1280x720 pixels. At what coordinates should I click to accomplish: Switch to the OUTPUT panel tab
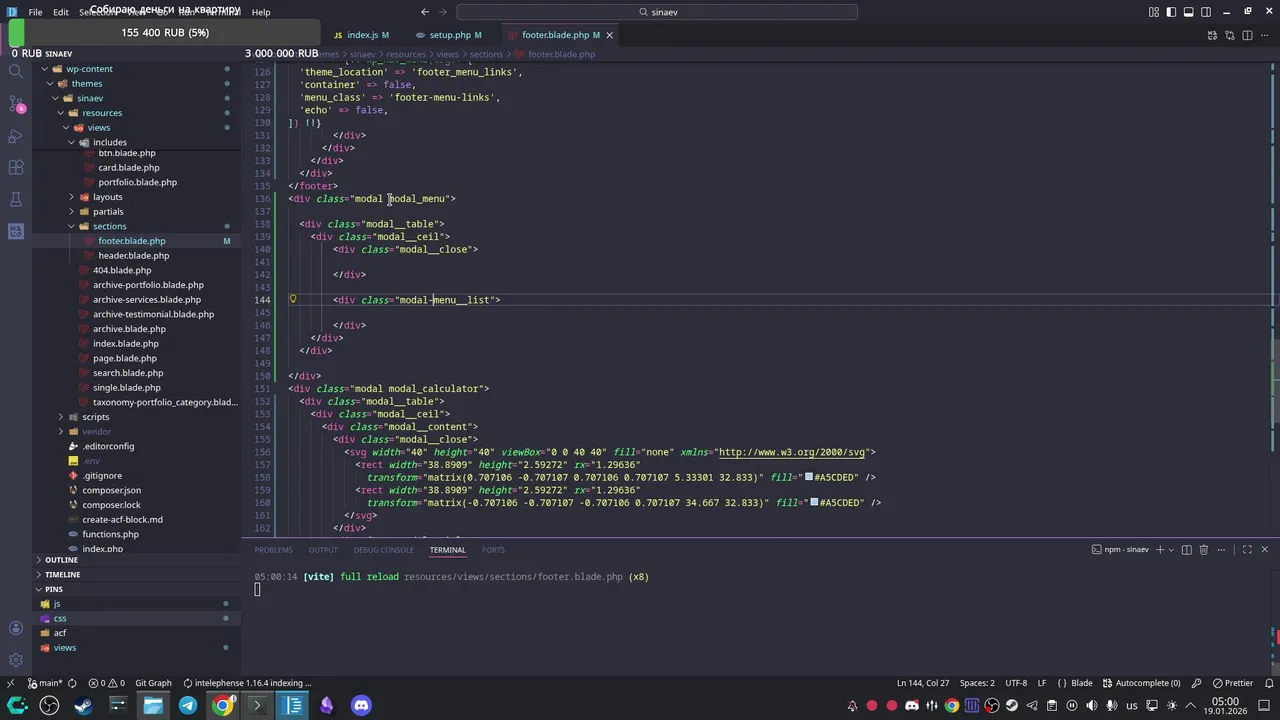[323, 550]
